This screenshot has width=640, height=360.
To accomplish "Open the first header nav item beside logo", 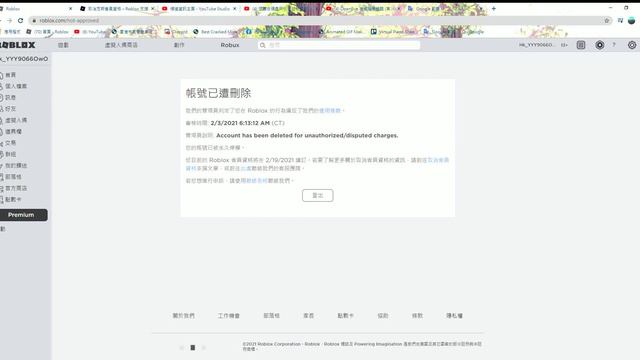I will 63,45.
